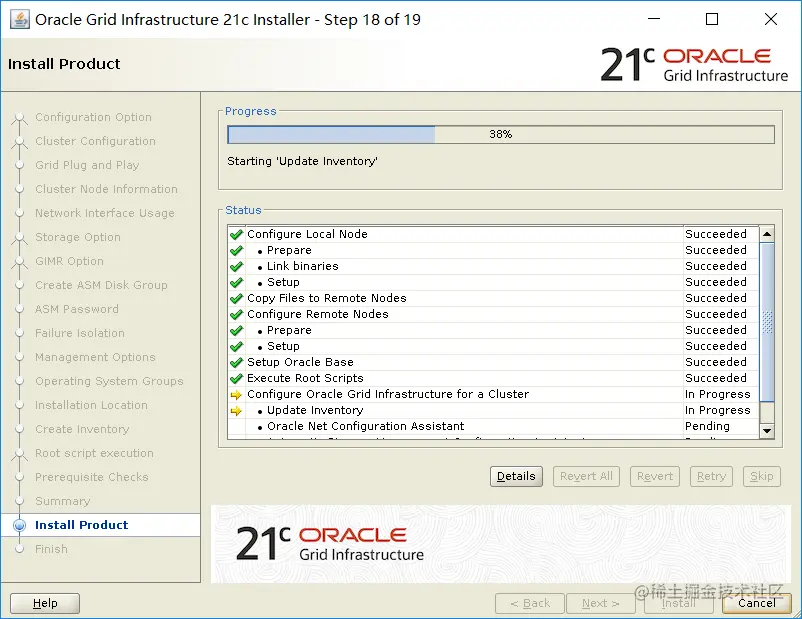Screen dimensions: 802x619
Task: Select Configuration Option step
Action: click(93, 117)
